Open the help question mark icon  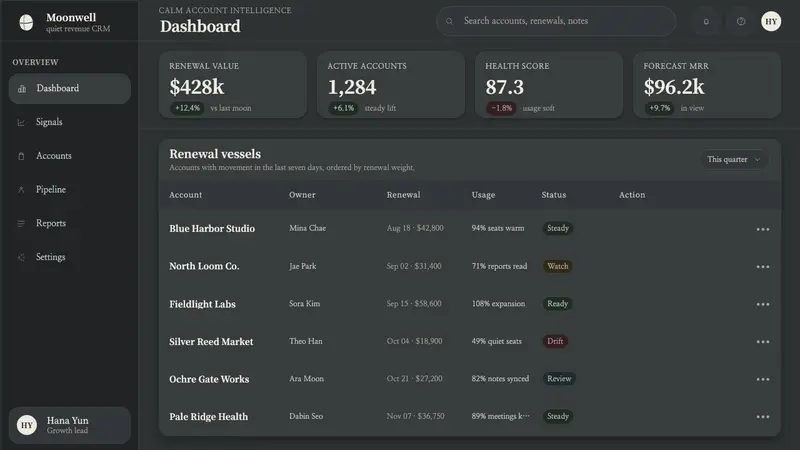pyautogui.click(x=741, y=21)
